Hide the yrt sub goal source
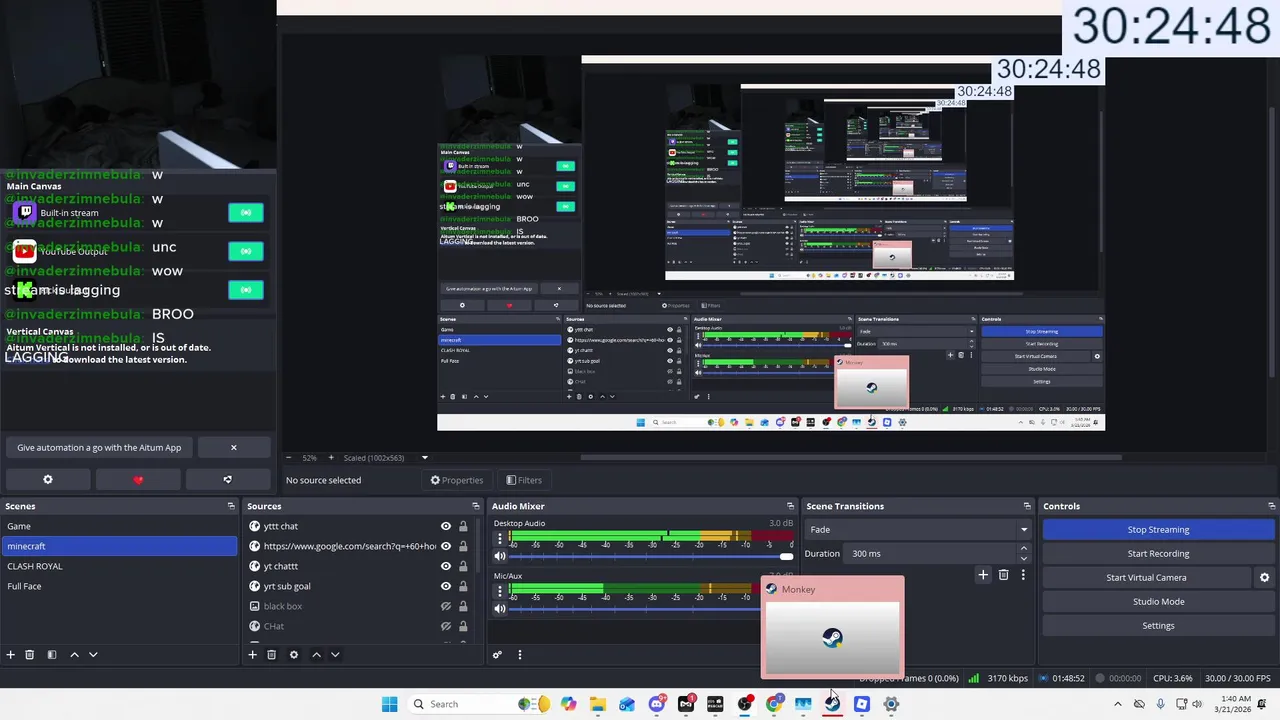The width and height of the screenshot is (1280, 720). tap(446, 586)
